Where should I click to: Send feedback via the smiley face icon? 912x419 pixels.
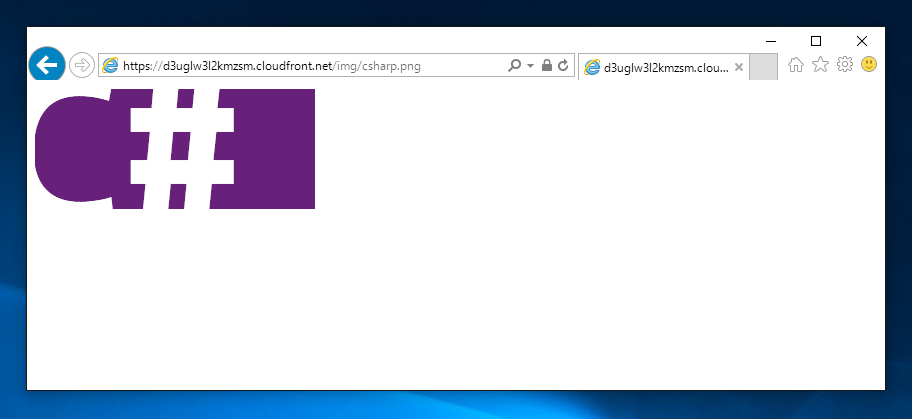869,64
